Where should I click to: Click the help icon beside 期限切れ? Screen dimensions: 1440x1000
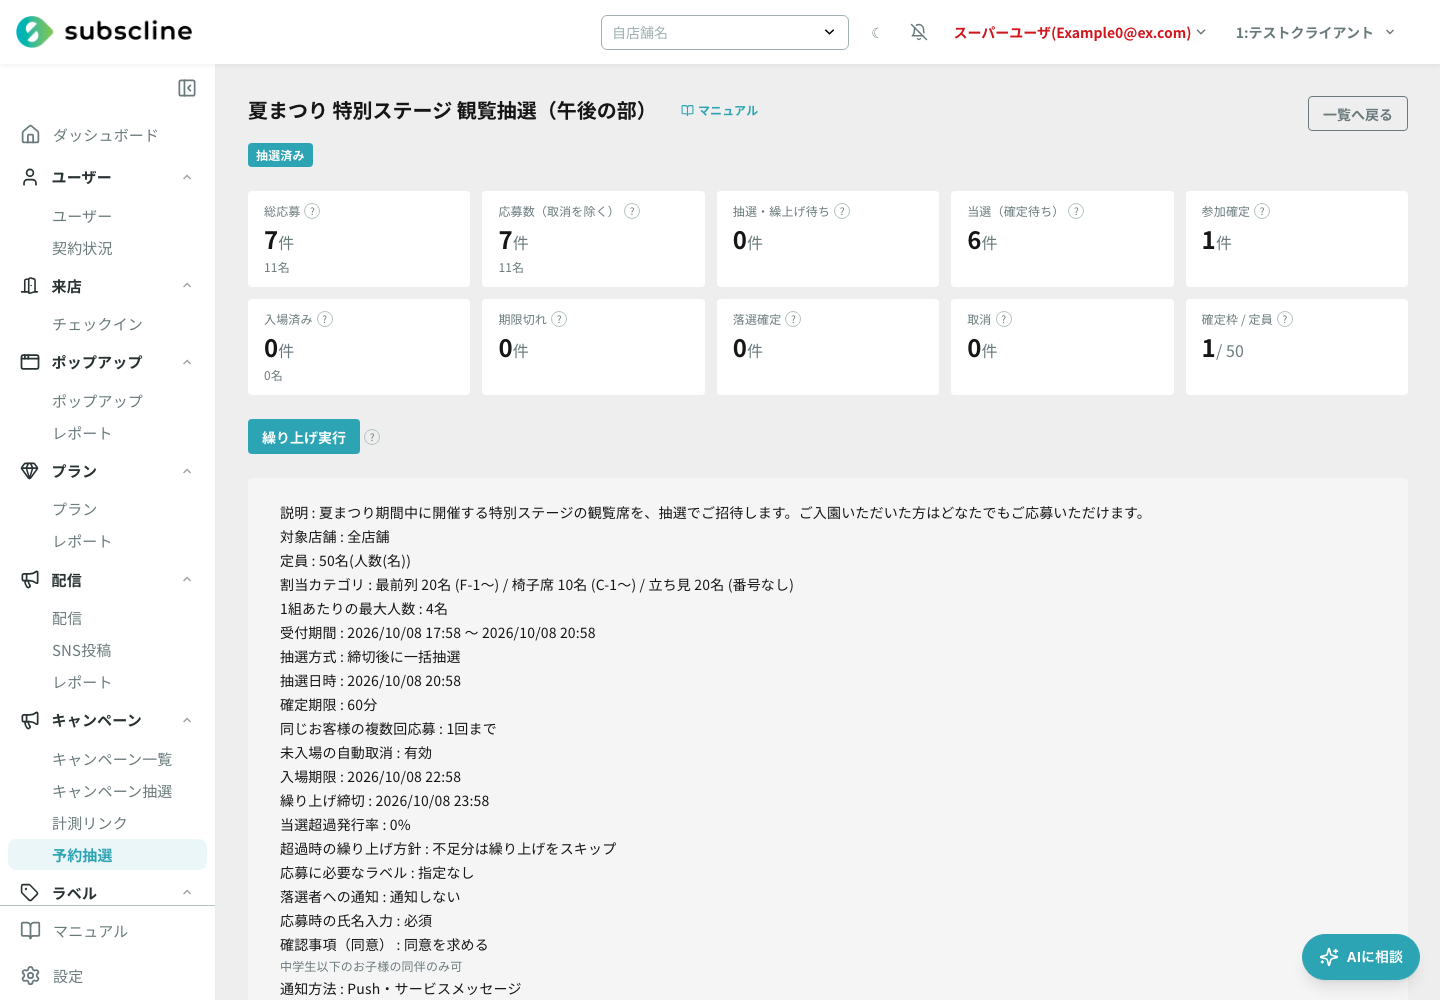coord(559,319)
